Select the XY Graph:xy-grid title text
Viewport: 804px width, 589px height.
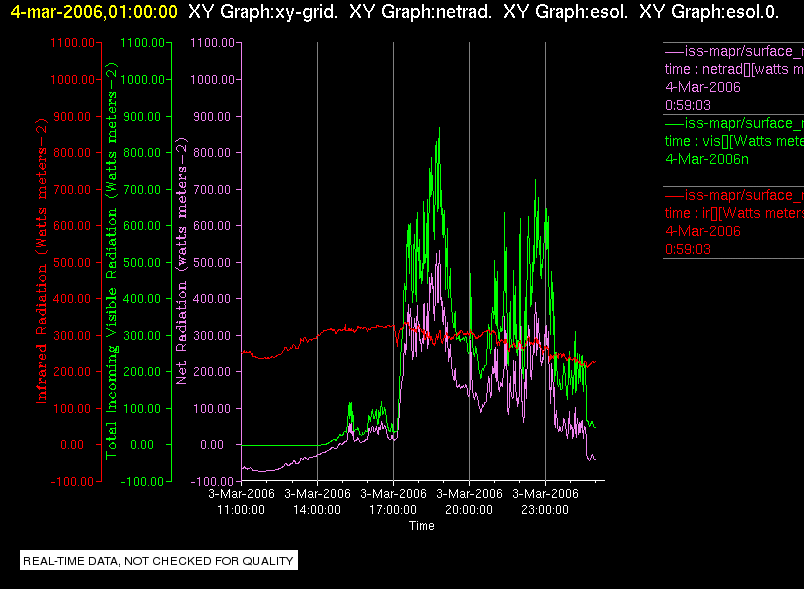click(263, 11)
